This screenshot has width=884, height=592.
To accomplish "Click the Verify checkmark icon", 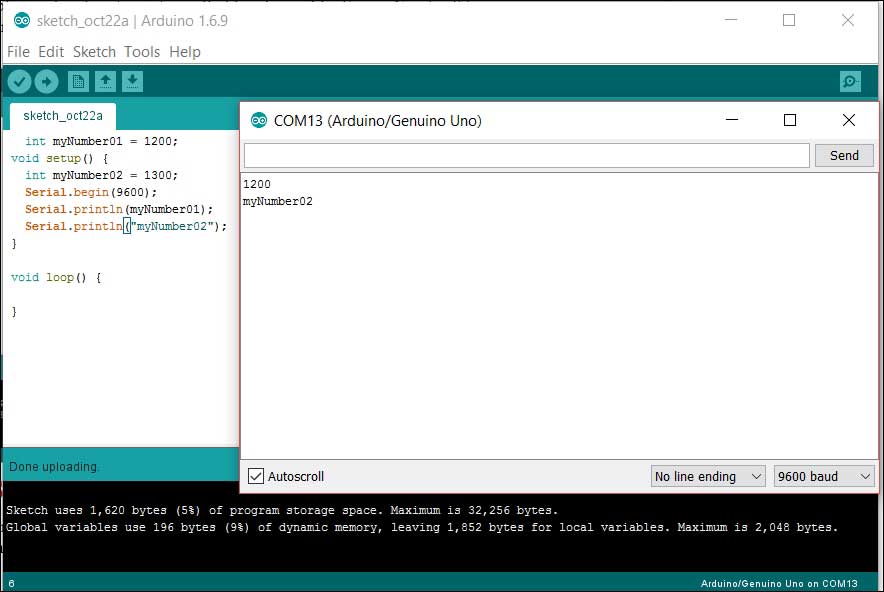I will coord(19,82).
